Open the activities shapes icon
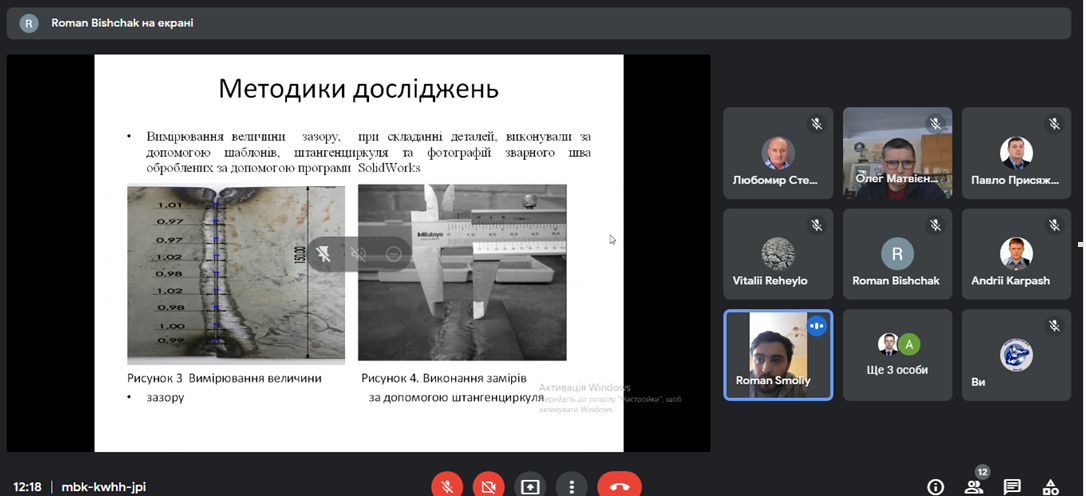 click(1051, 487)
